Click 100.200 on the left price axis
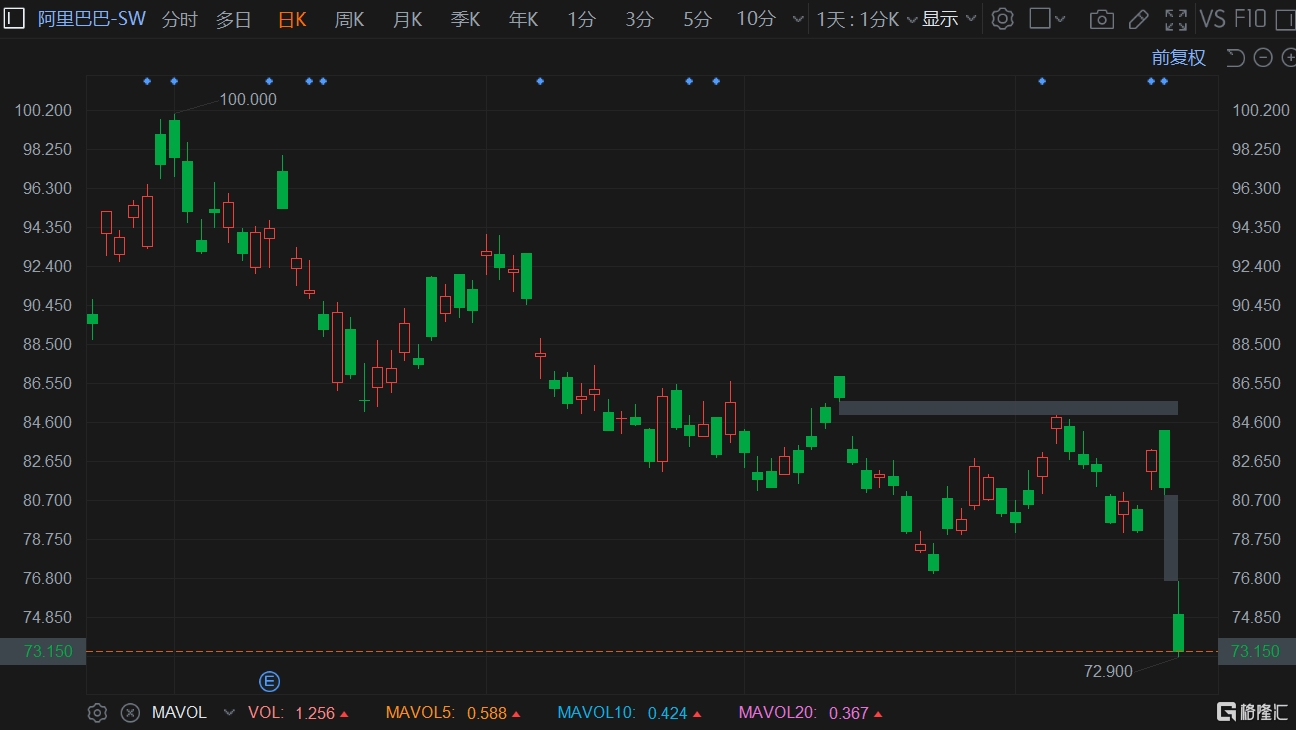 click(43, 110)
